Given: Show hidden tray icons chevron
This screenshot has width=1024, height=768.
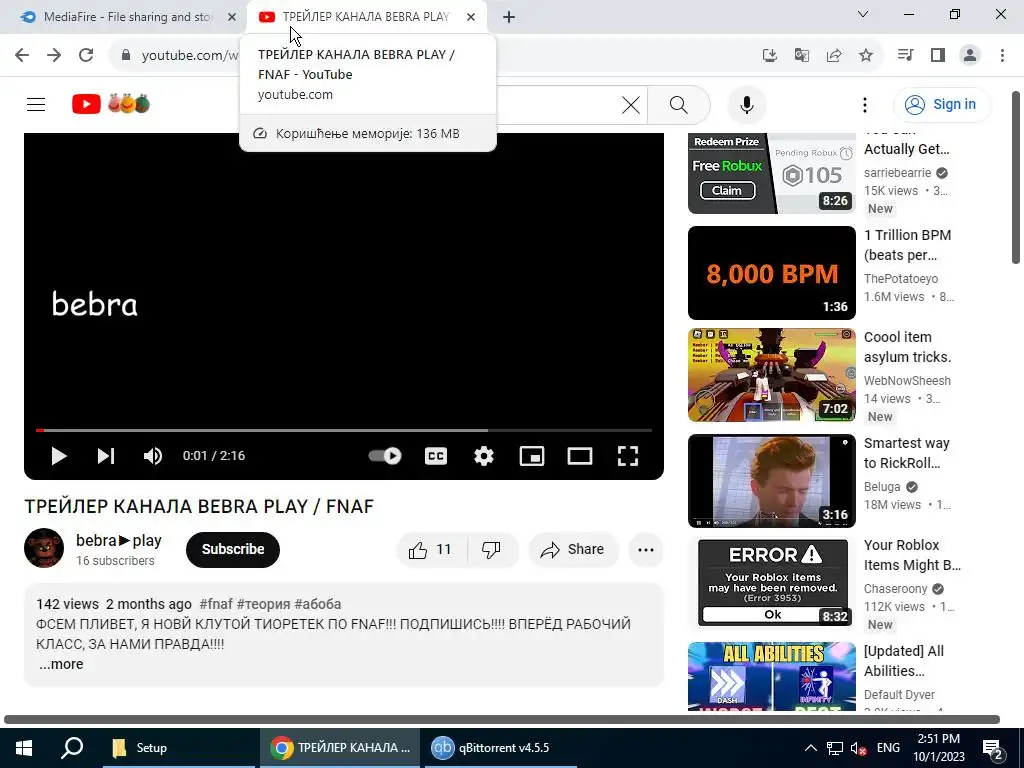Looking at the screenshot, I should 810,748.
